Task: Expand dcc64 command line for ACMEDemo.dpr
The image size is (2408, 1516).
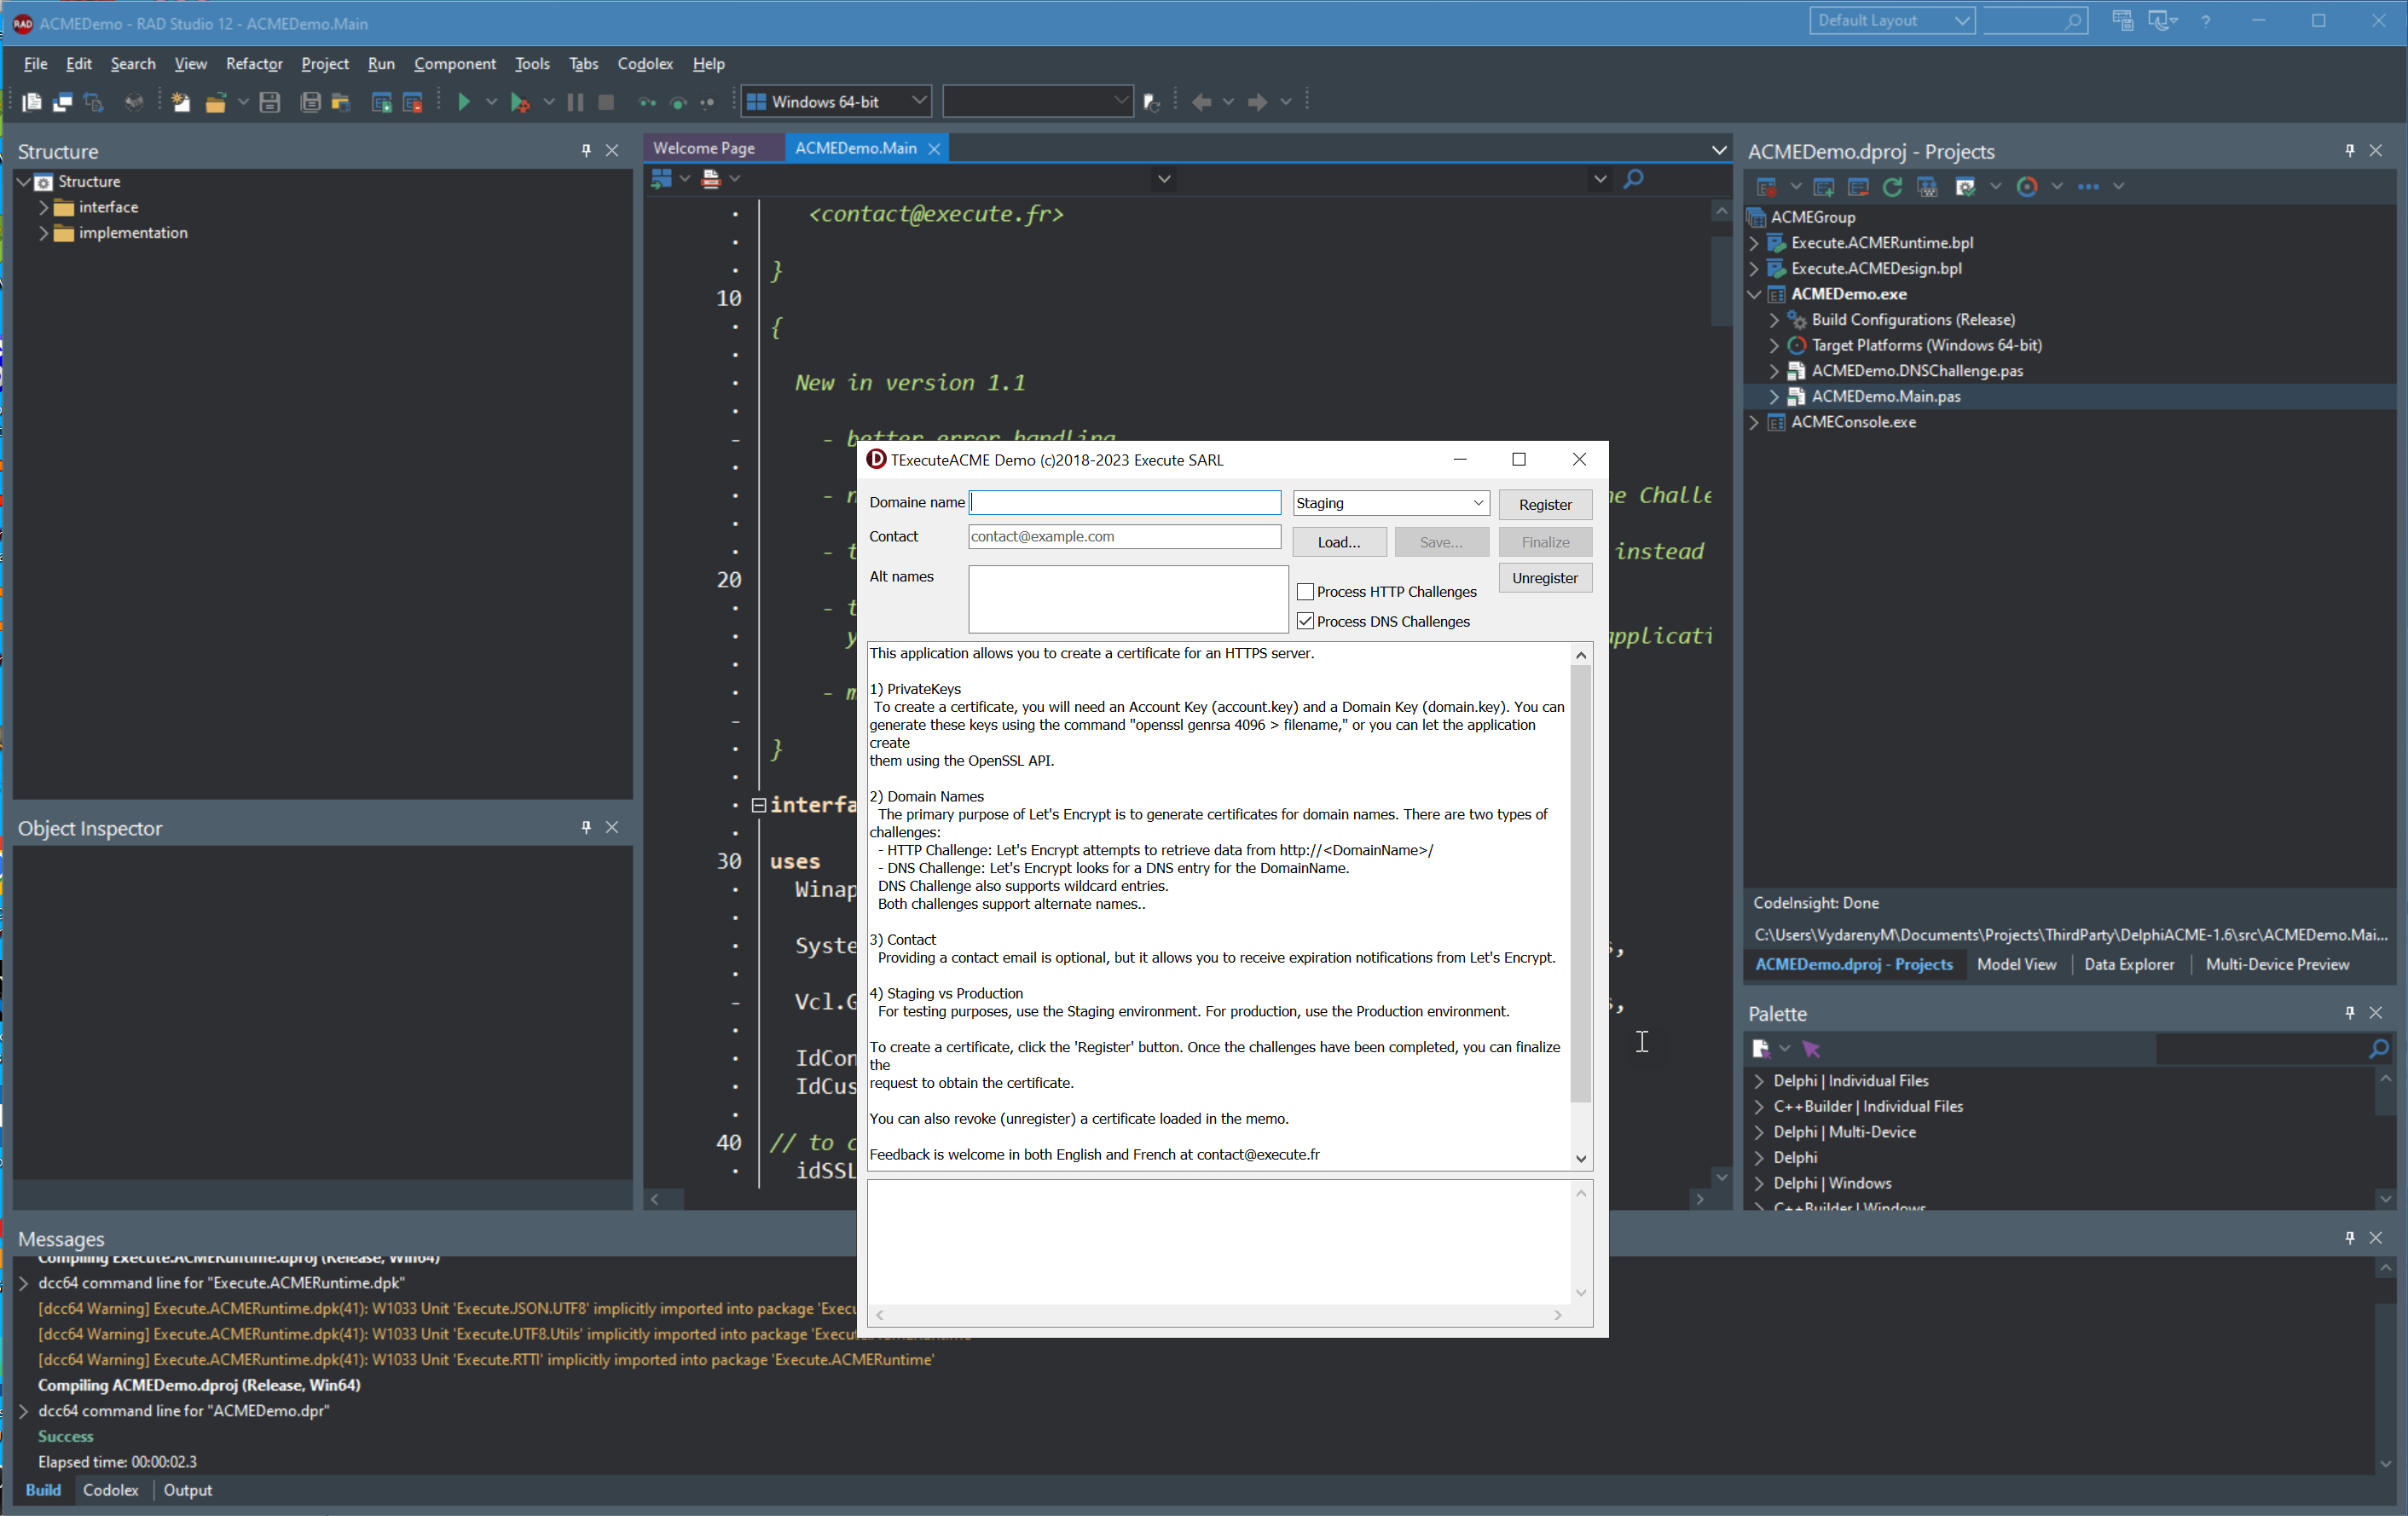Action: coord(23,1411)
